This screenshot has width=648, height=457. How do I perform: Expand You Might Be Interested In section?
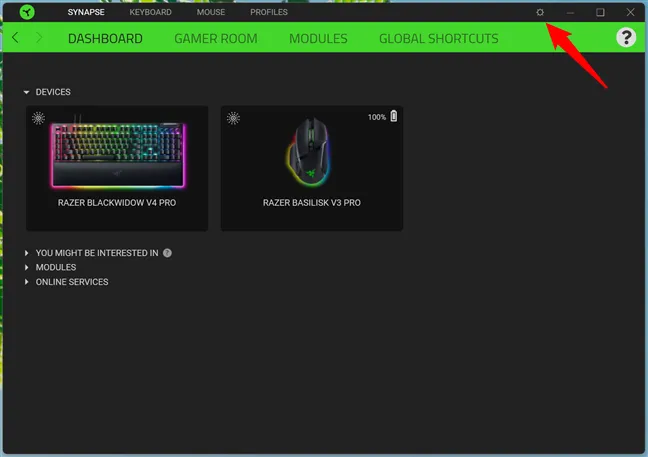26,253
